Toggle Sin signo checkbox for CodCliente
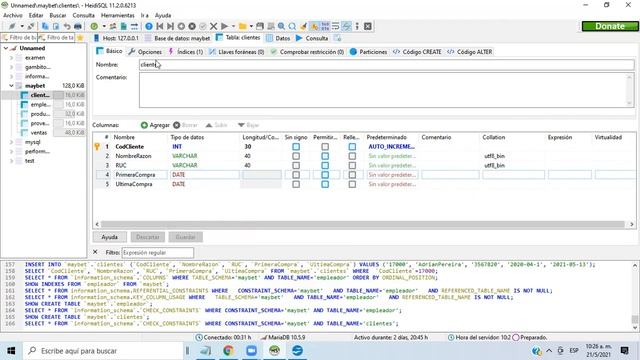The image size is (640, 360). coord(296,147)
